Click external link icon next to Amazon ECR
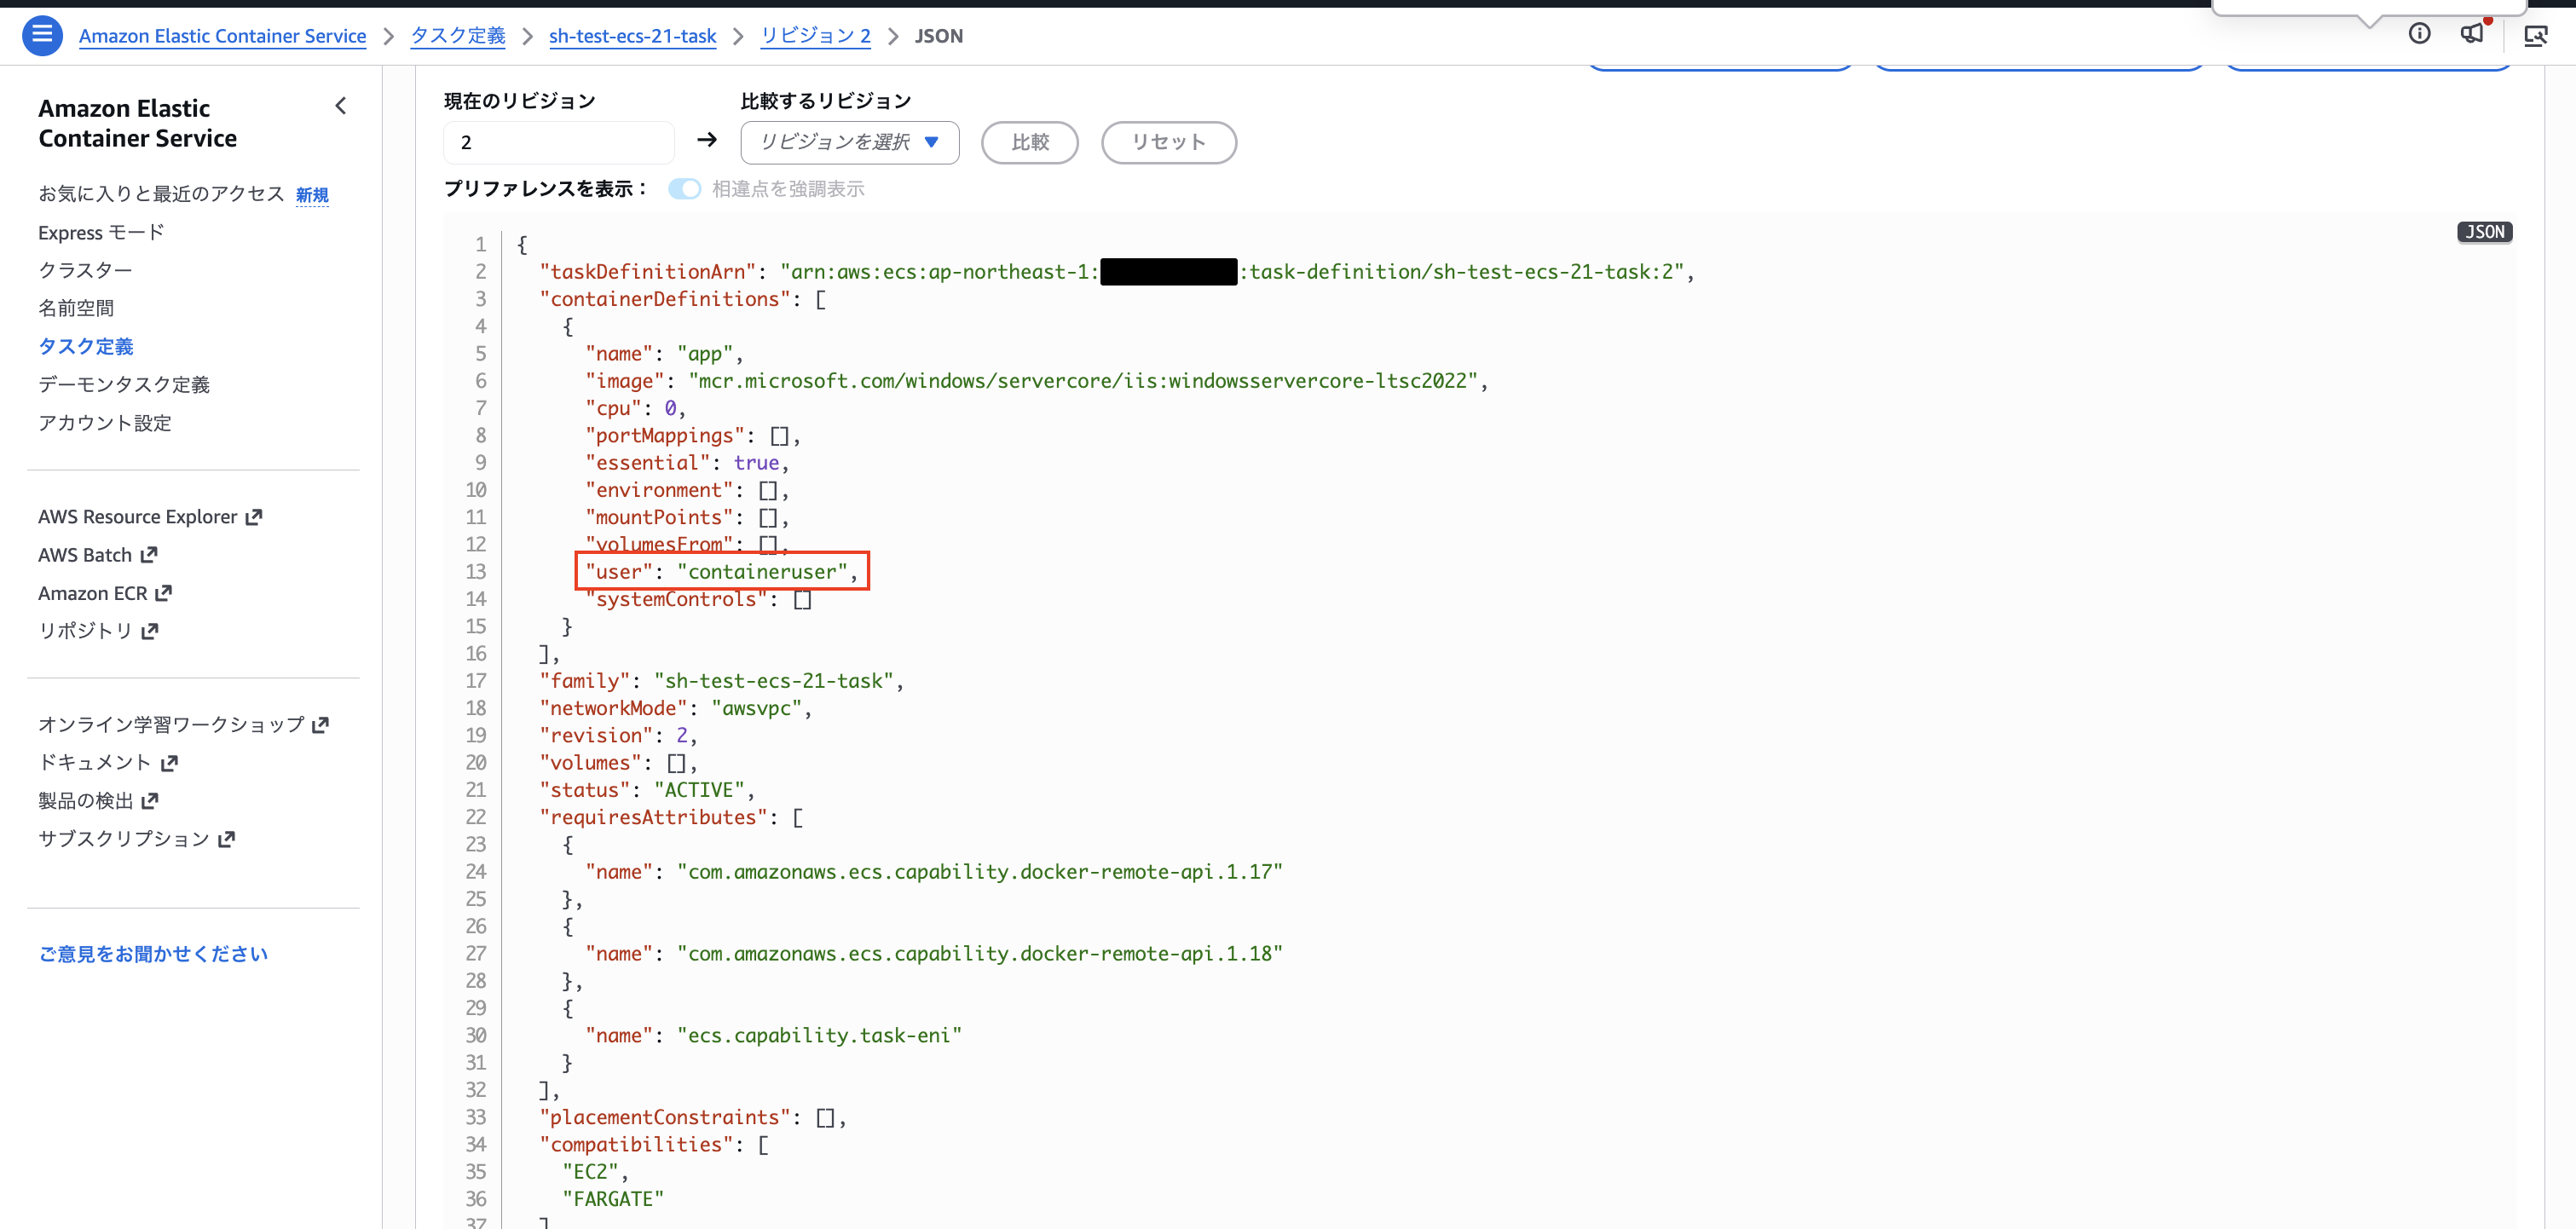2576x1229 pixels. coord(164,593)
